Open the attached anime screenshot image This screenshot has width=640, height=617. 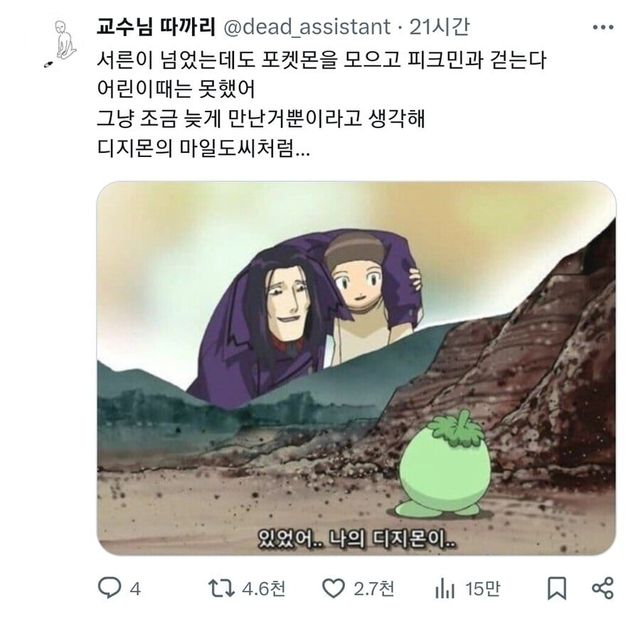(356, 368)
